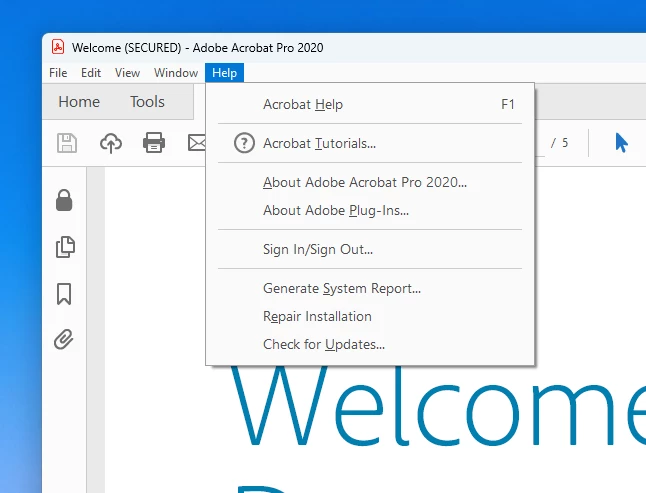Select the arrow selection tool icon

(621, 143)
